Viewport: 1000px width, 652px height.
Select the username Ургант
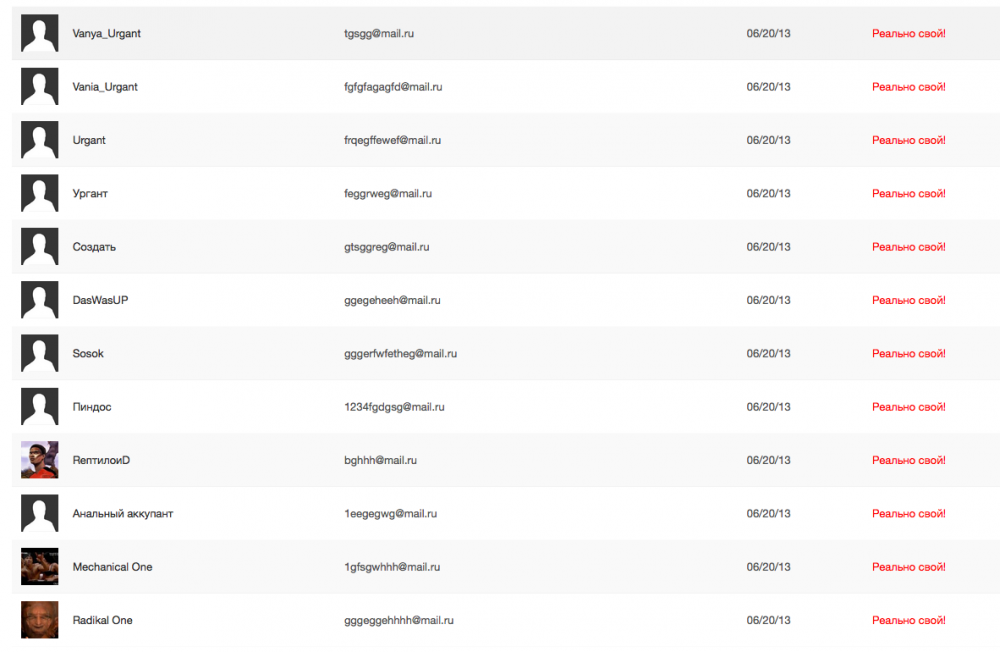click(90, 193)
